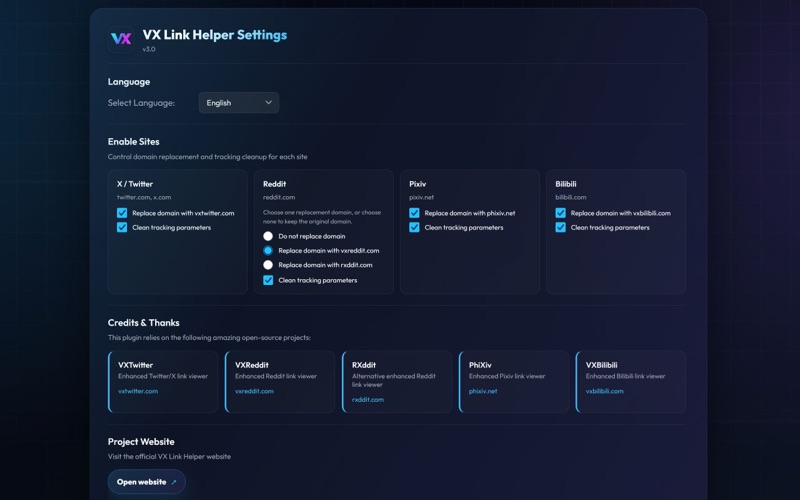Click the arrow icon on Open website button

coord(174,482)
